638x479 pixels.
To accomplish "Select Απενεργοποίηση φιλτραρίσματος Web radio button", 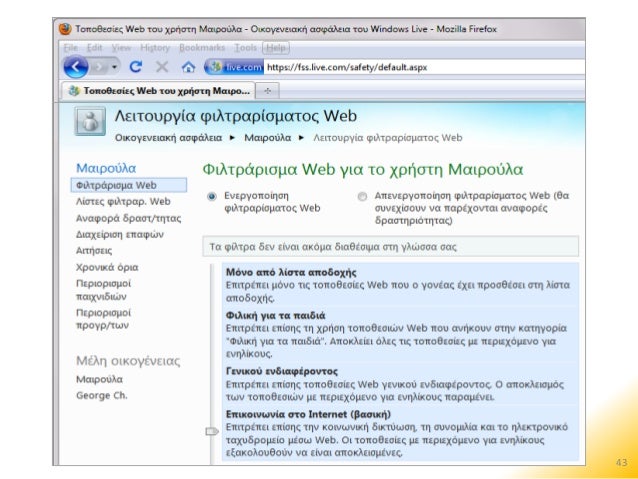I will click(362, 197).
